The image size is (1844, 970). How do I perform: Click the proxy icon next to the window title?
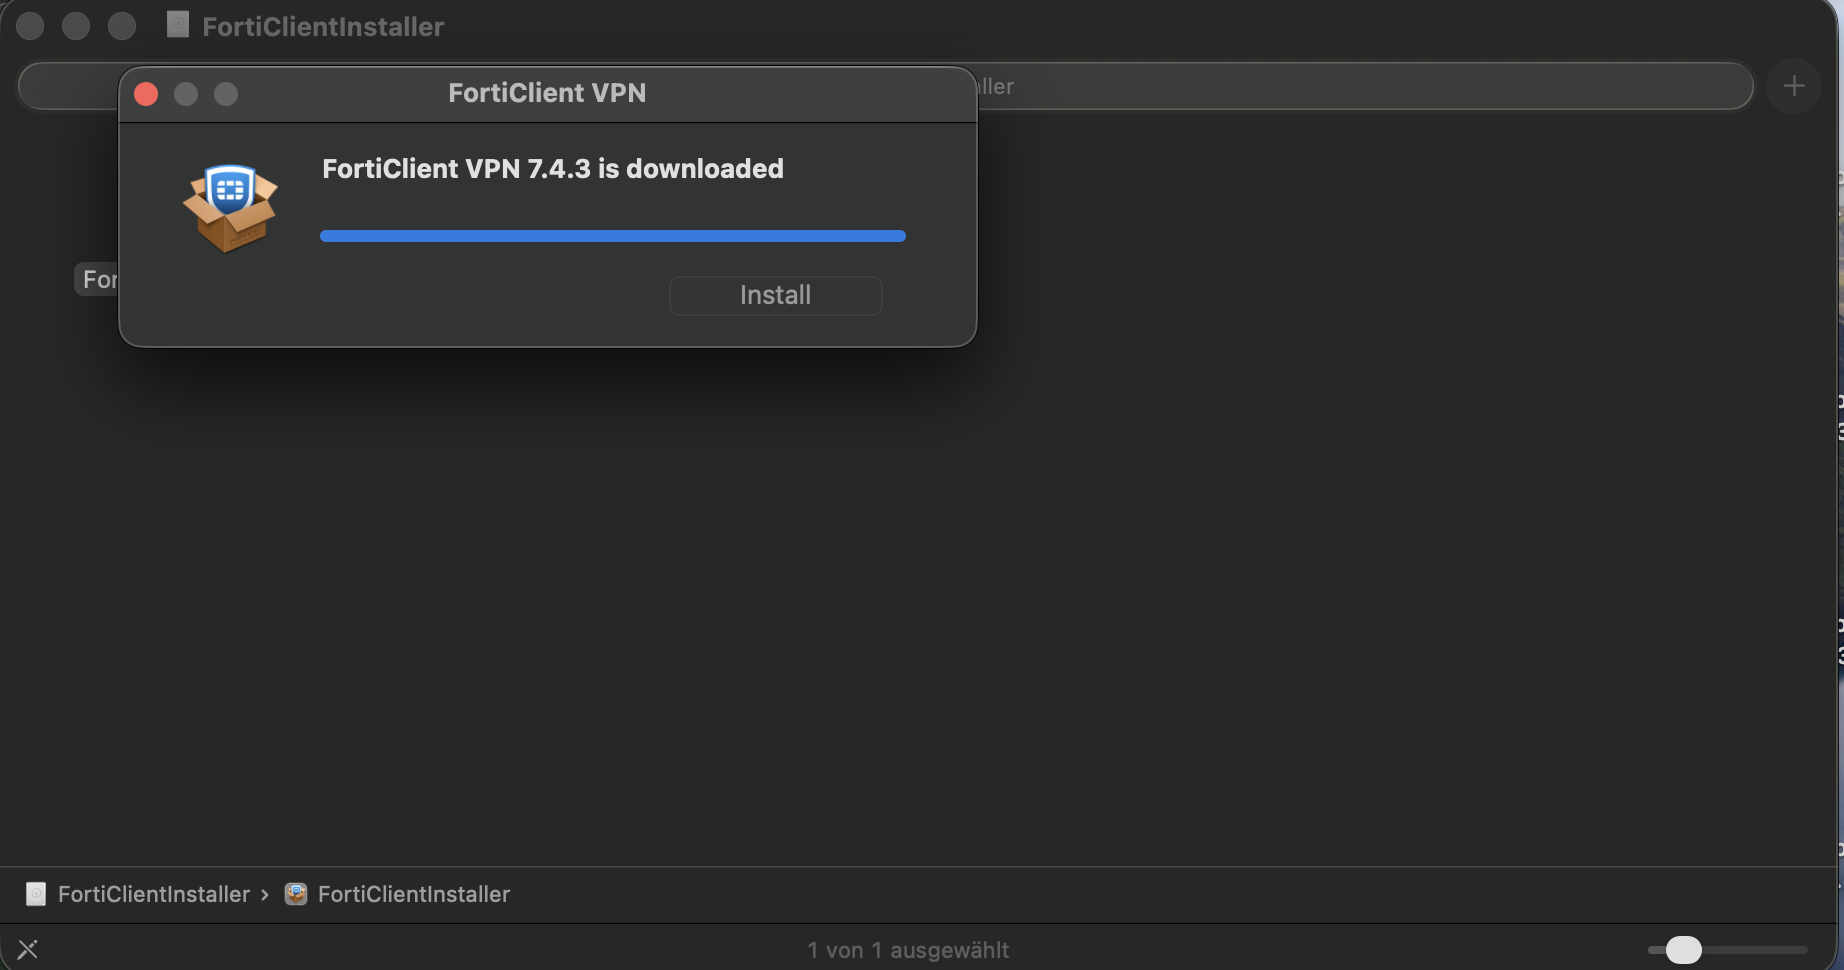[x=178, y=25]
